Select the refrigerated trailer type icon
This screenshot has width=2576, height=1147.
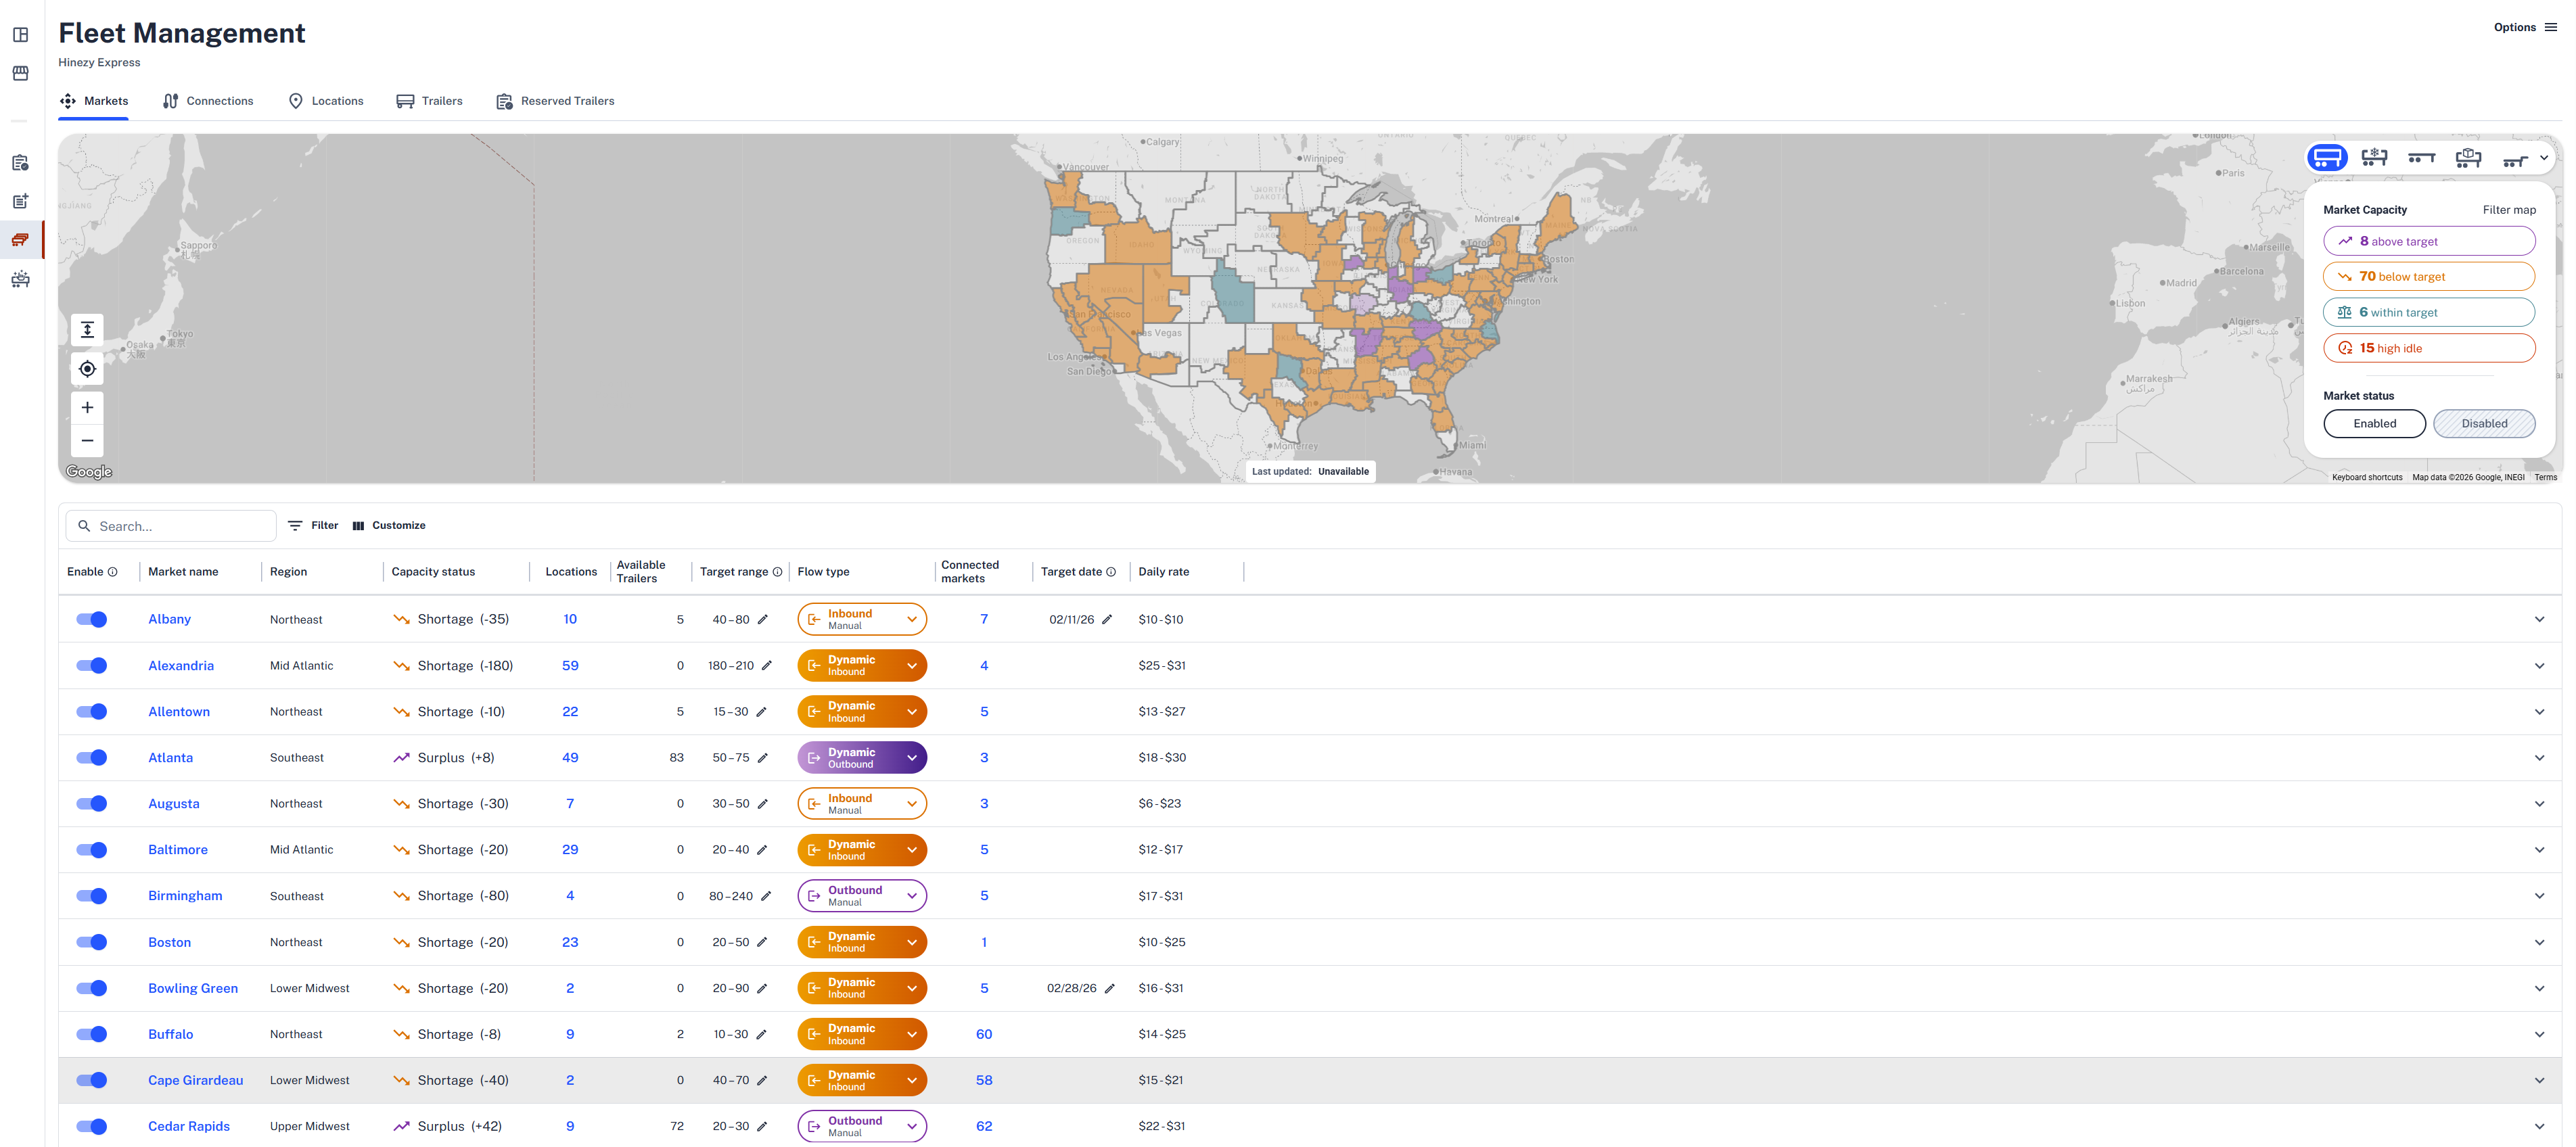tap(2373, 157)
